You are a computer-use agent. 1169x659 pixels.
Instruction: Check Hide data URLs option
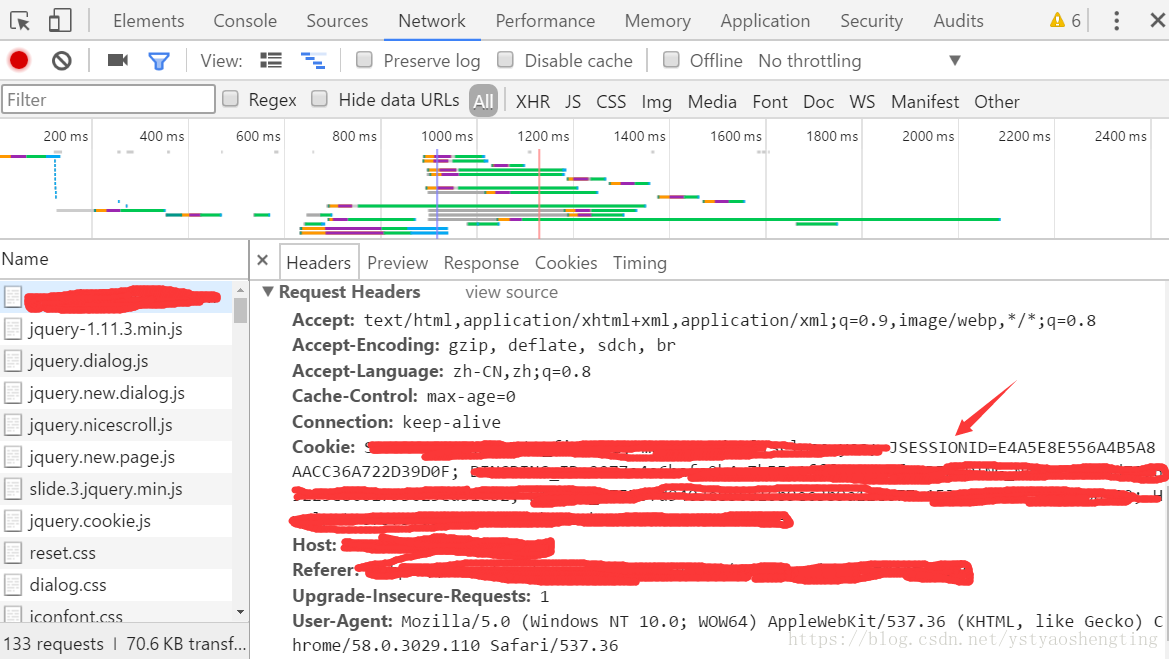(x=320, y=98)
